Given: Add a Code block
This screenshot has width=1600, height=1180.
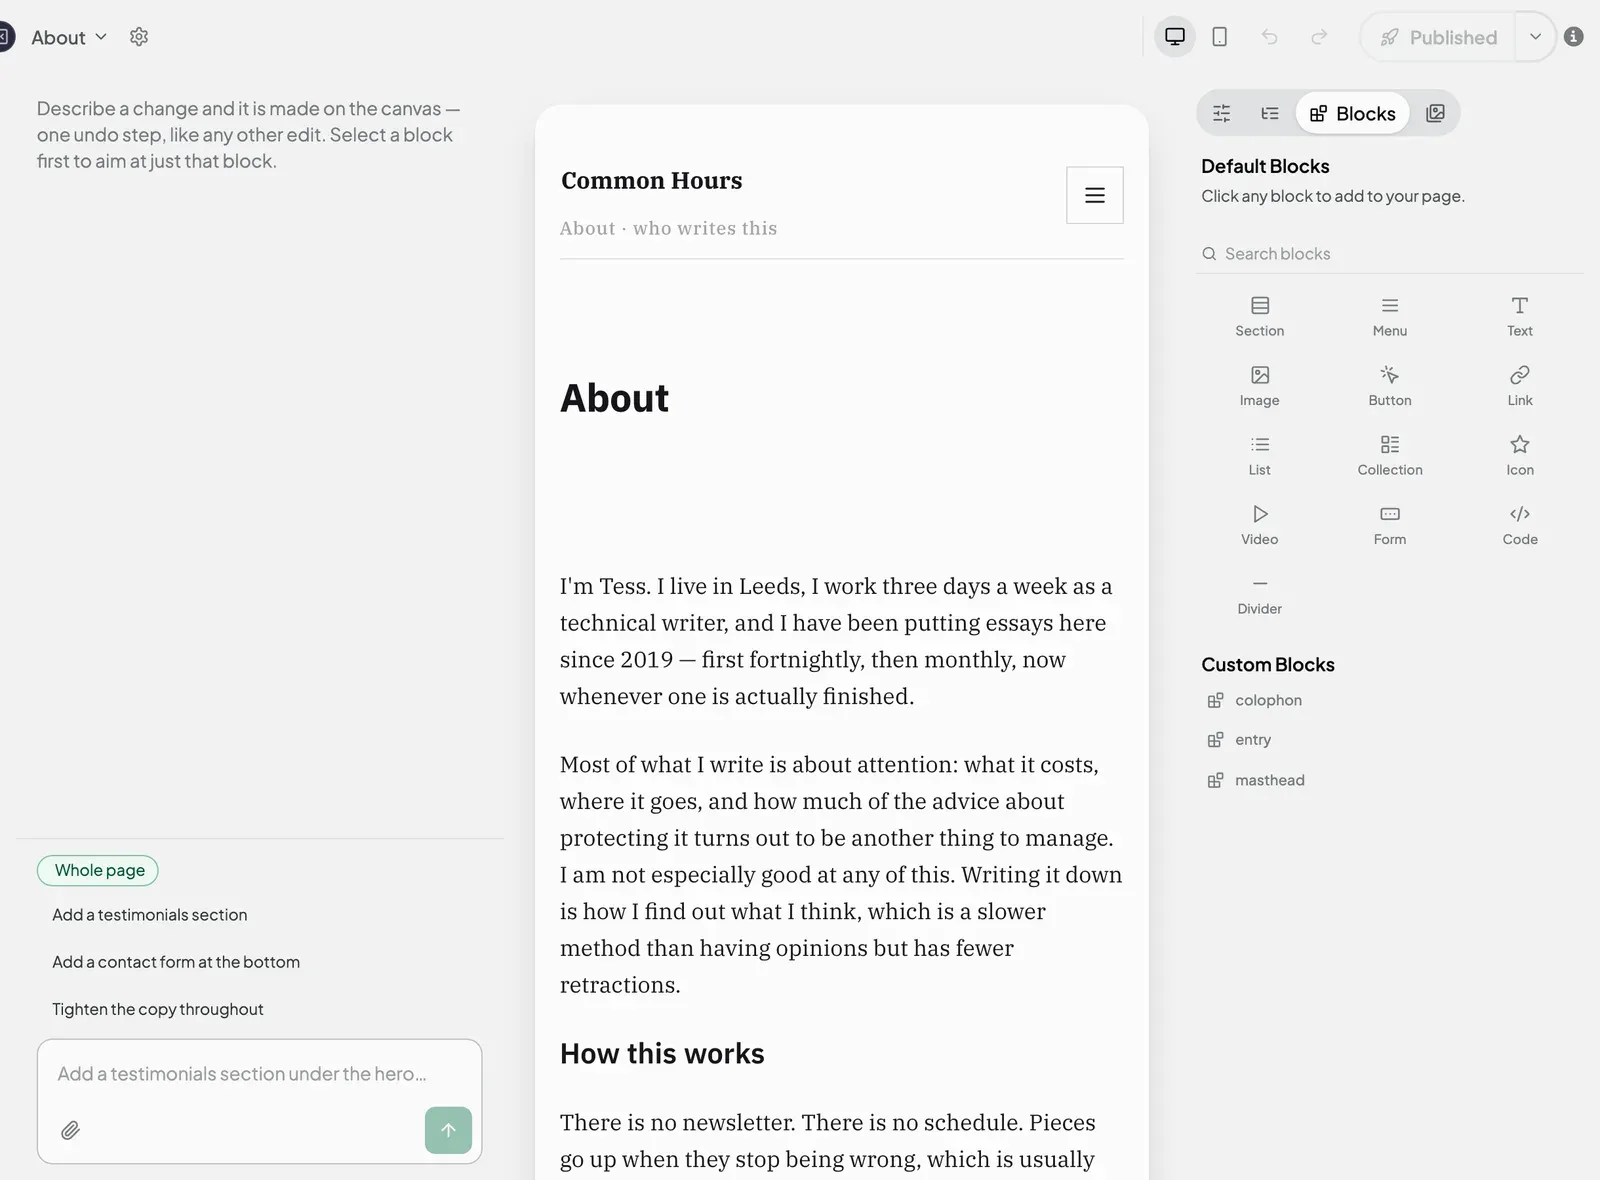Looking at the screenshot, I should [1520, 525].
